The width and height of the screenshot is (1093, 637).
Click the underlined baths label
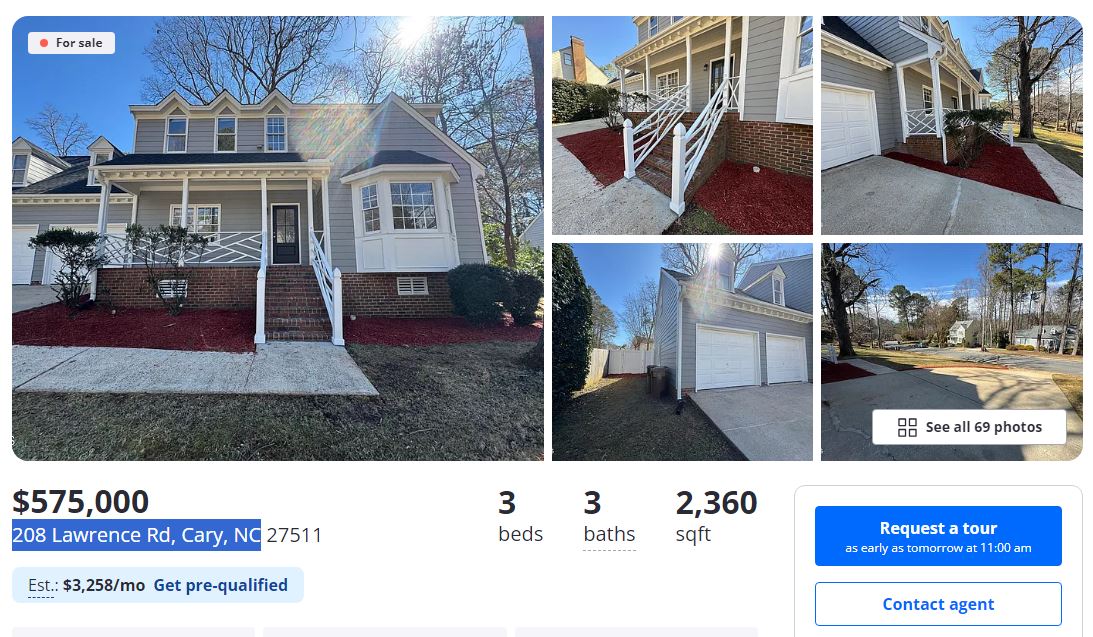coord(609,535)
